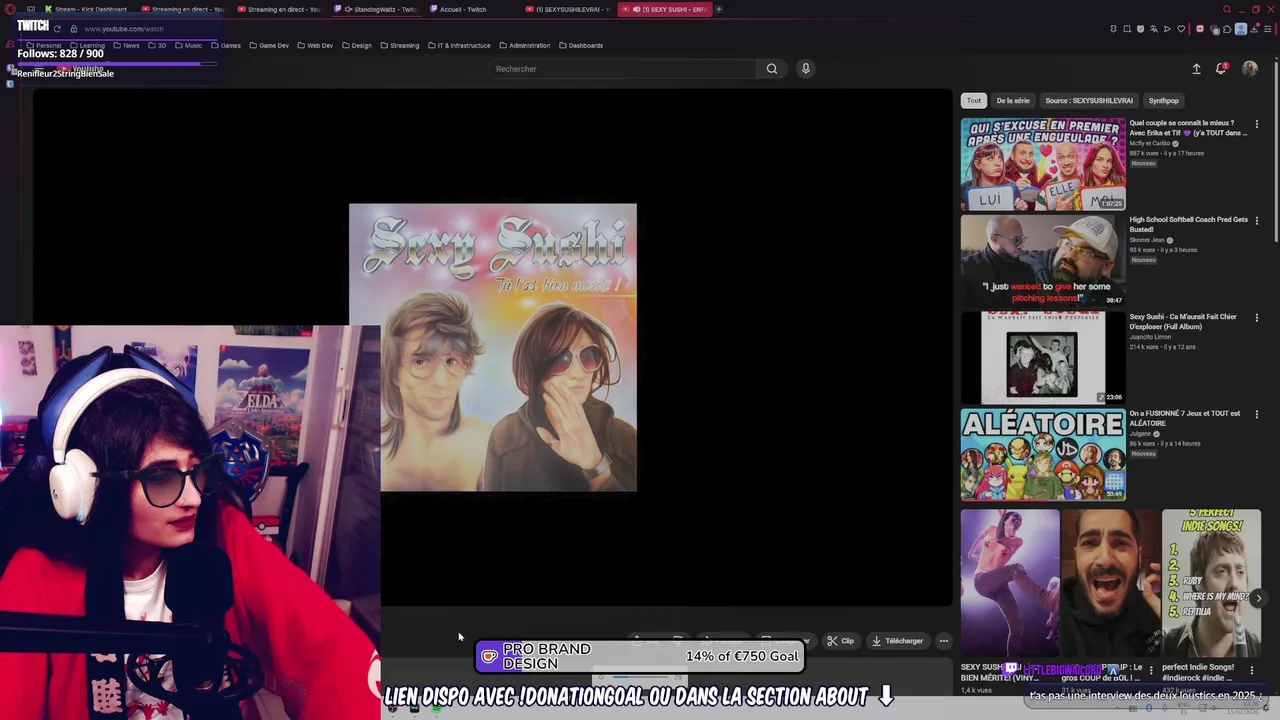Open the Juancito Limon channel link
The height and width of the screenshot is (720, 1280).
click(x=1150, y=337)
